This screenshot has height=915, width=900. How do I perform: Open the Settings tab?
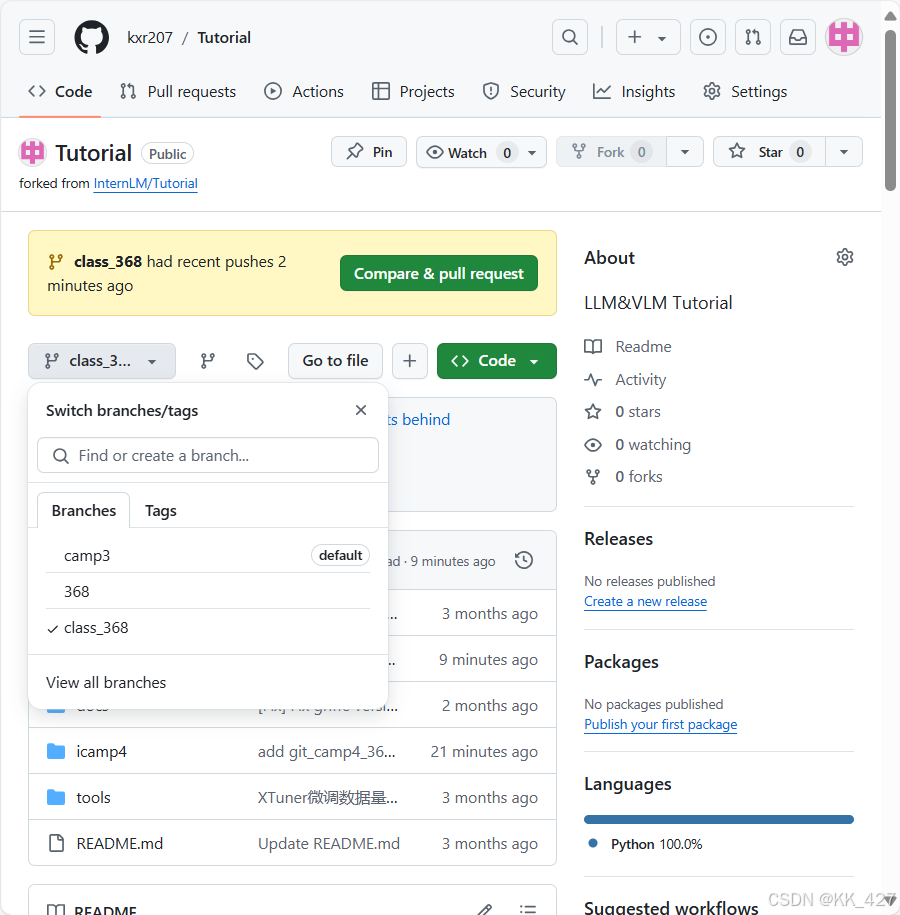pyautogui.click(x=745, y=92)
